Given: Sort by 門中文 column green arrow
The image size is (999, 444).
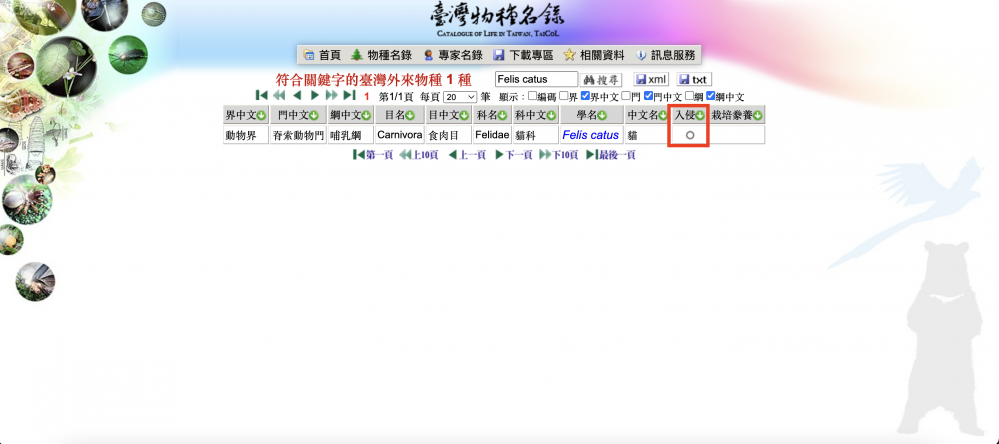Looking at the screenshot, I should coord(313,116).
